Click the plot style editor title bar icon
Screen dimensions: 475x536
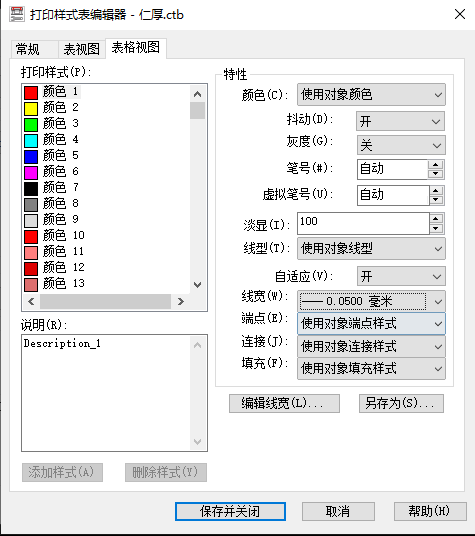click(17, 14)
